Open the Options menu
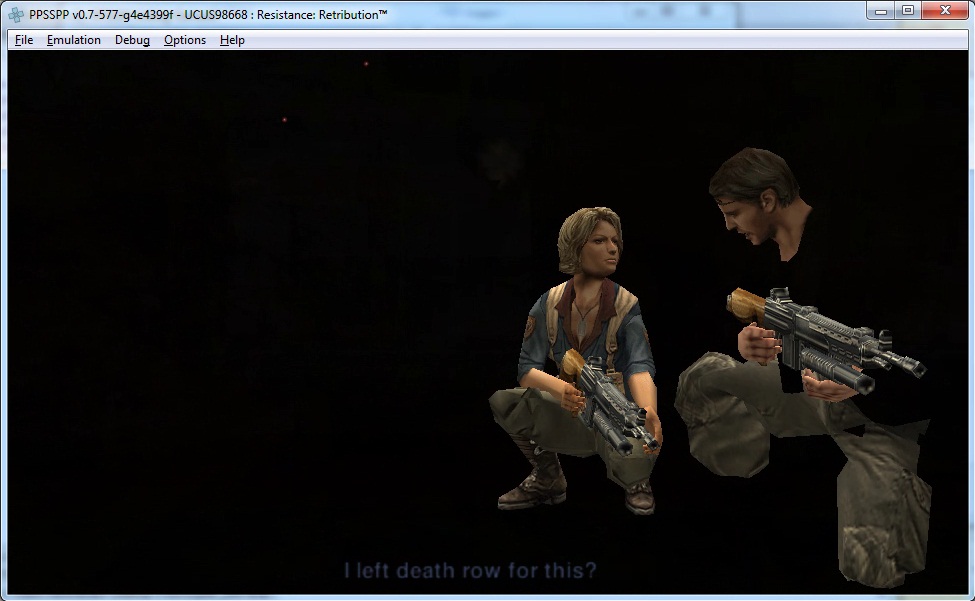The image size is (975, 601). pyautogui.click(x=185, y=40)
